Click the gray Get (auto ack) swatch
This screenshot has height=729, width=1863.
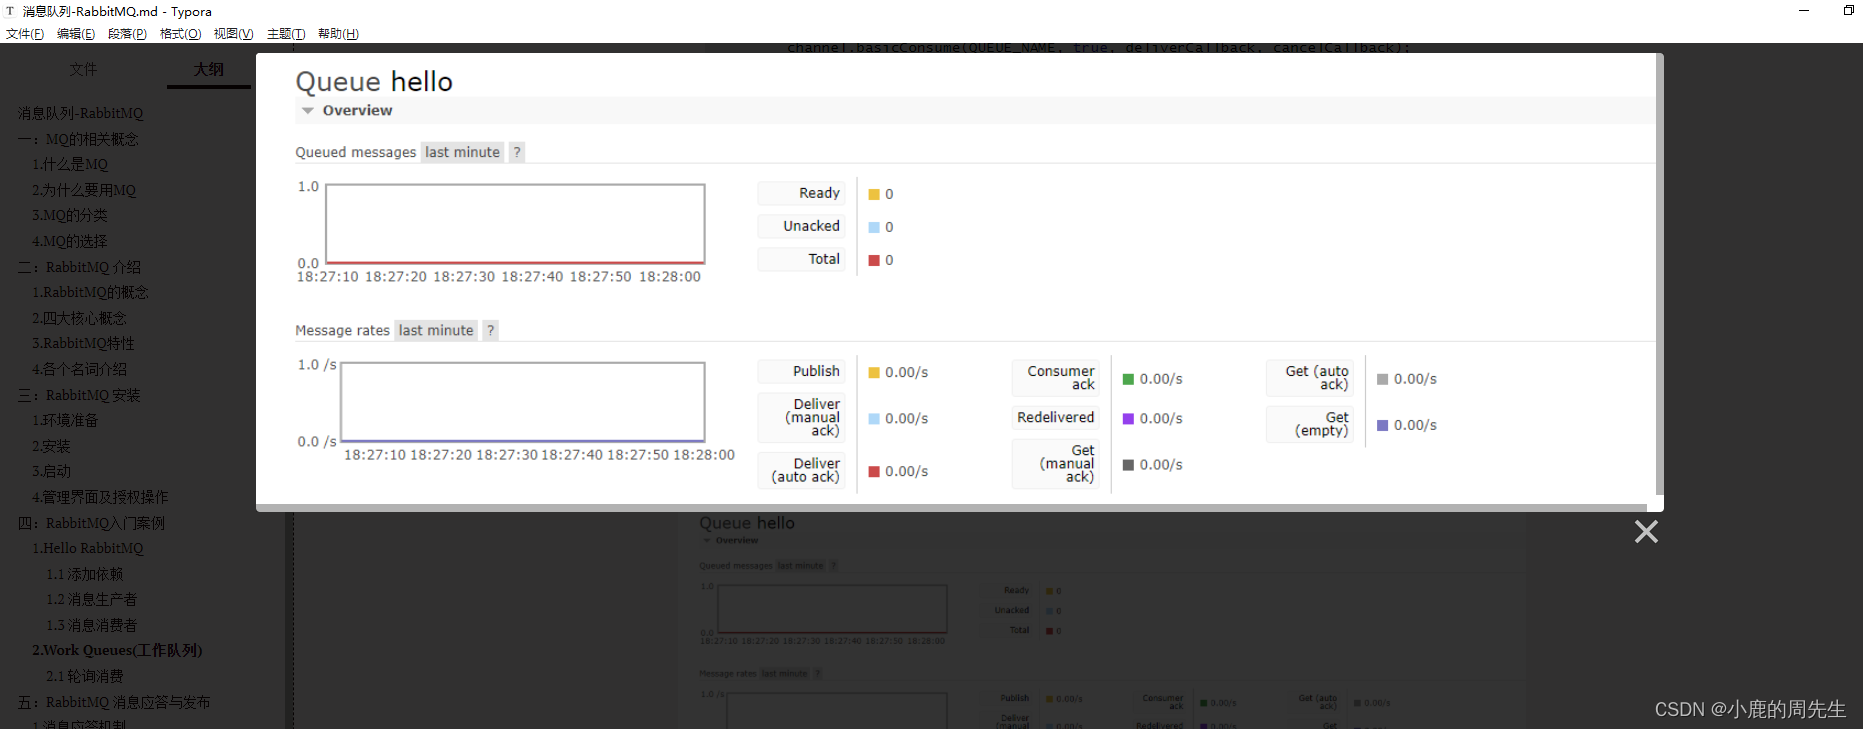(x=1382, y=379)
